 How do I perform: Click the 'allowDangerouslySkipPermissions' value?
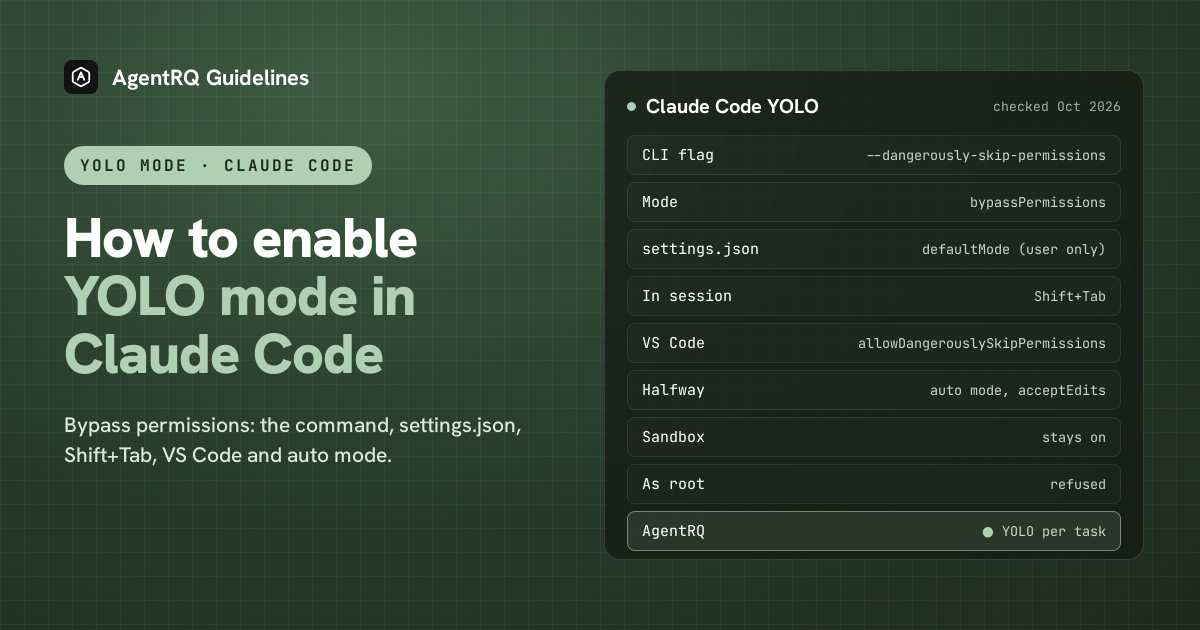point(982,343)
